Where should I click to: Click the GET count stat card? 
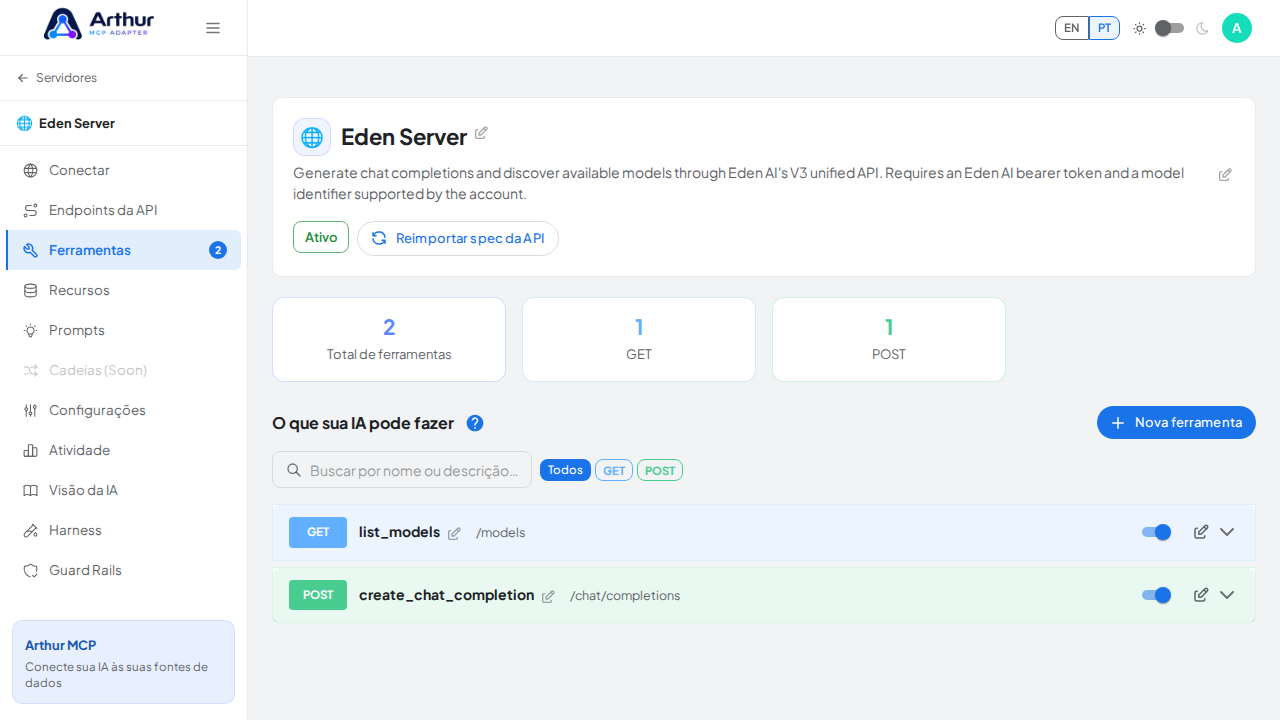pos(639,339)
